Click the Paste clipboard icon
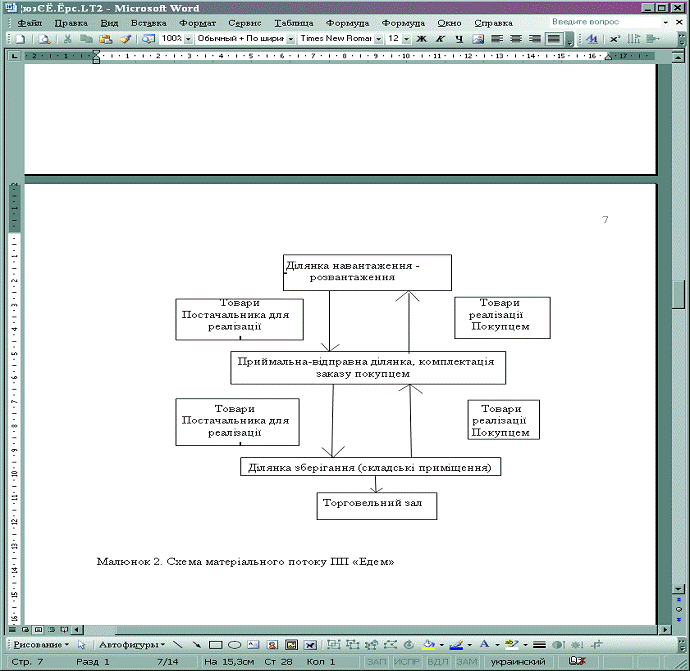This screenshot has width=690, height=671. [105, 39]
